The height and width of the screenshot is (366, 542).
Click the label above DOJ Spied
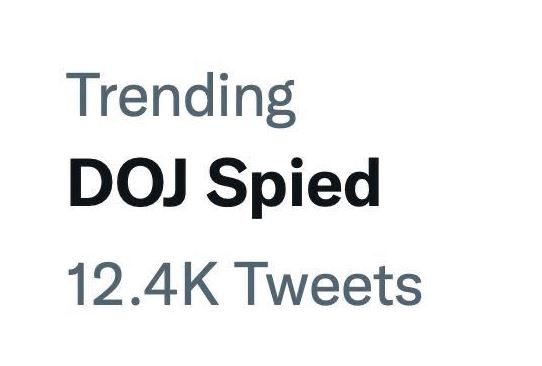click(181, 99)
